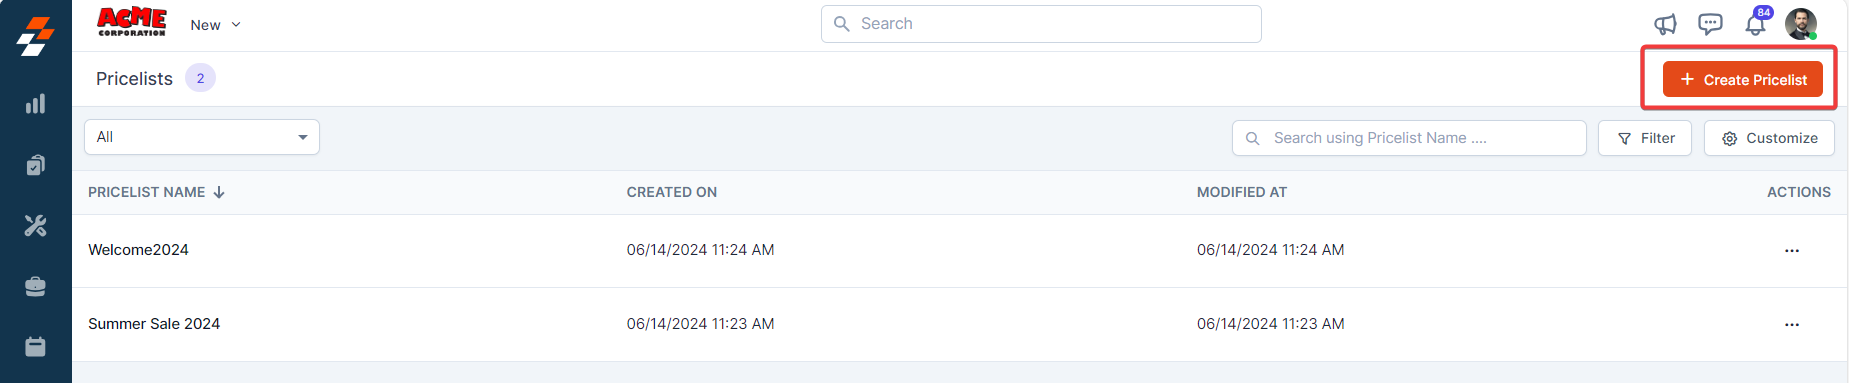Open the notifications bell with badge 84
Screen dimensions: 1849x383
pos(1757,22)
